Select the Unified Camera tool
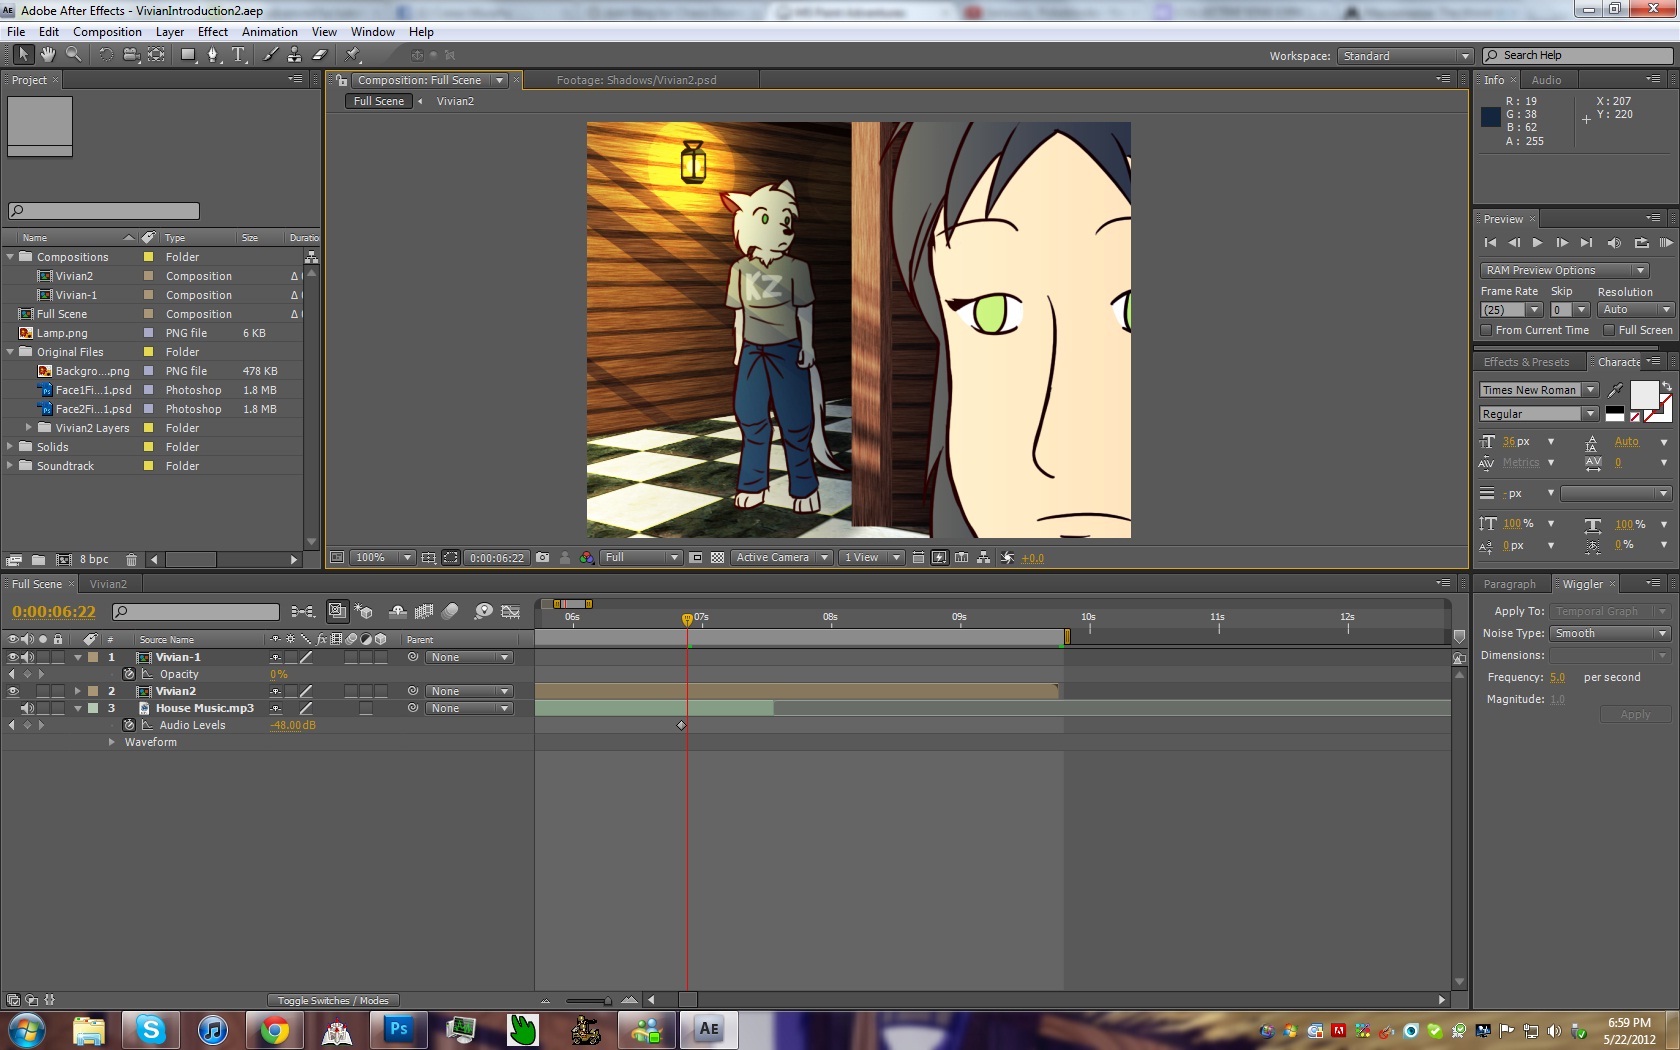This screenshot has height=1050, width=1680. (131, 55)
